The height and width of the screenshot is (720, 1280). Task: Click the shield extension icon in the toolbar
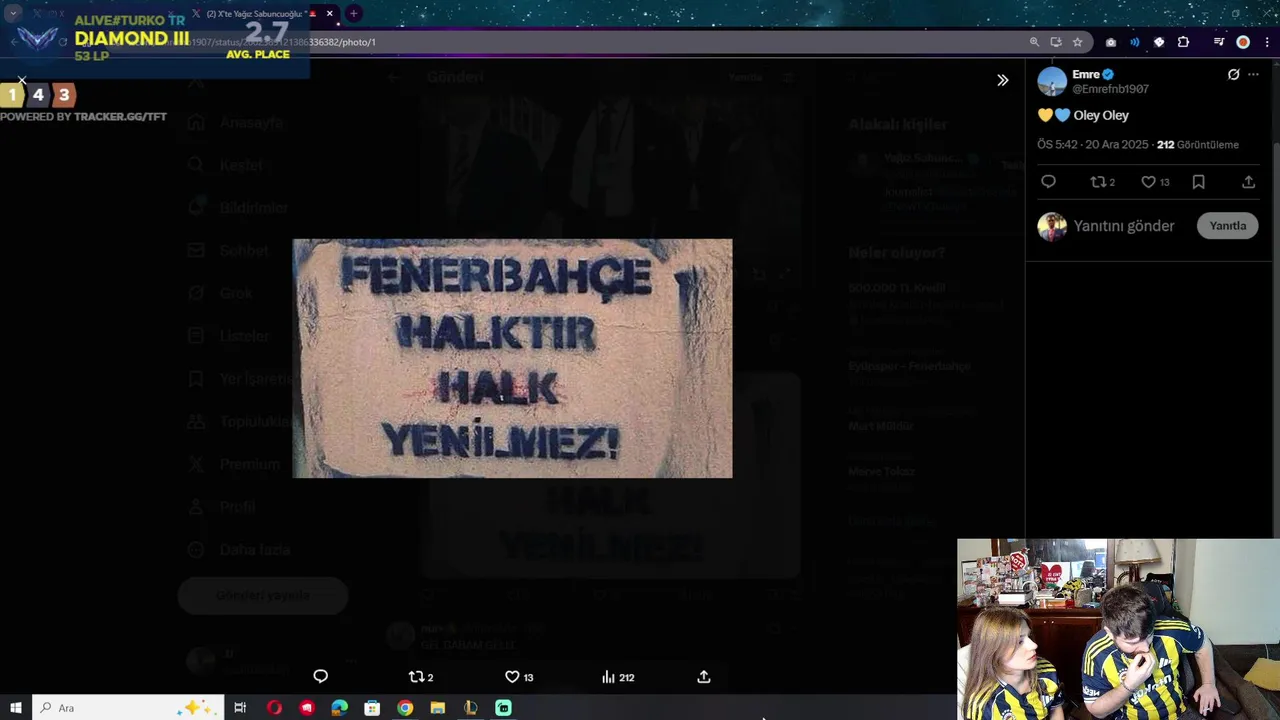coord(1159,42)
